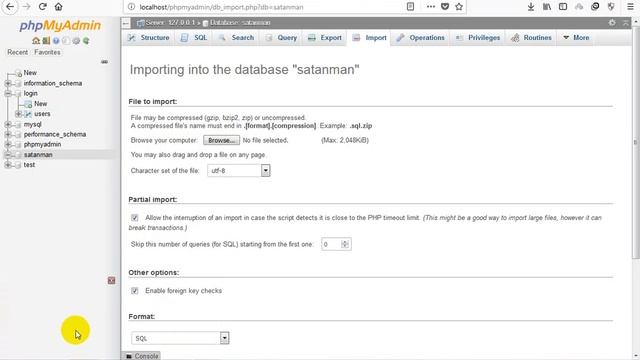The width and height of the screenshot is (640, 360).
Task: Expand the information_schema database node
Action: pyautogui.click(x=8, y=83)
